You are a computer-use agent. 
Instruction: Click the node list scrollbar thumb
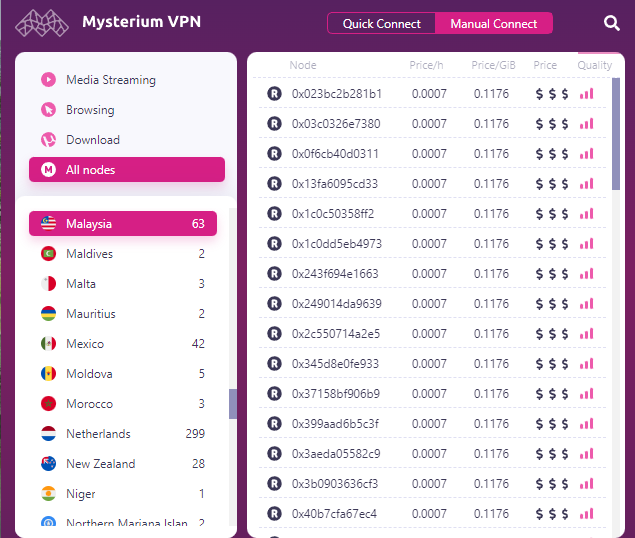click(x=616, y=134)
